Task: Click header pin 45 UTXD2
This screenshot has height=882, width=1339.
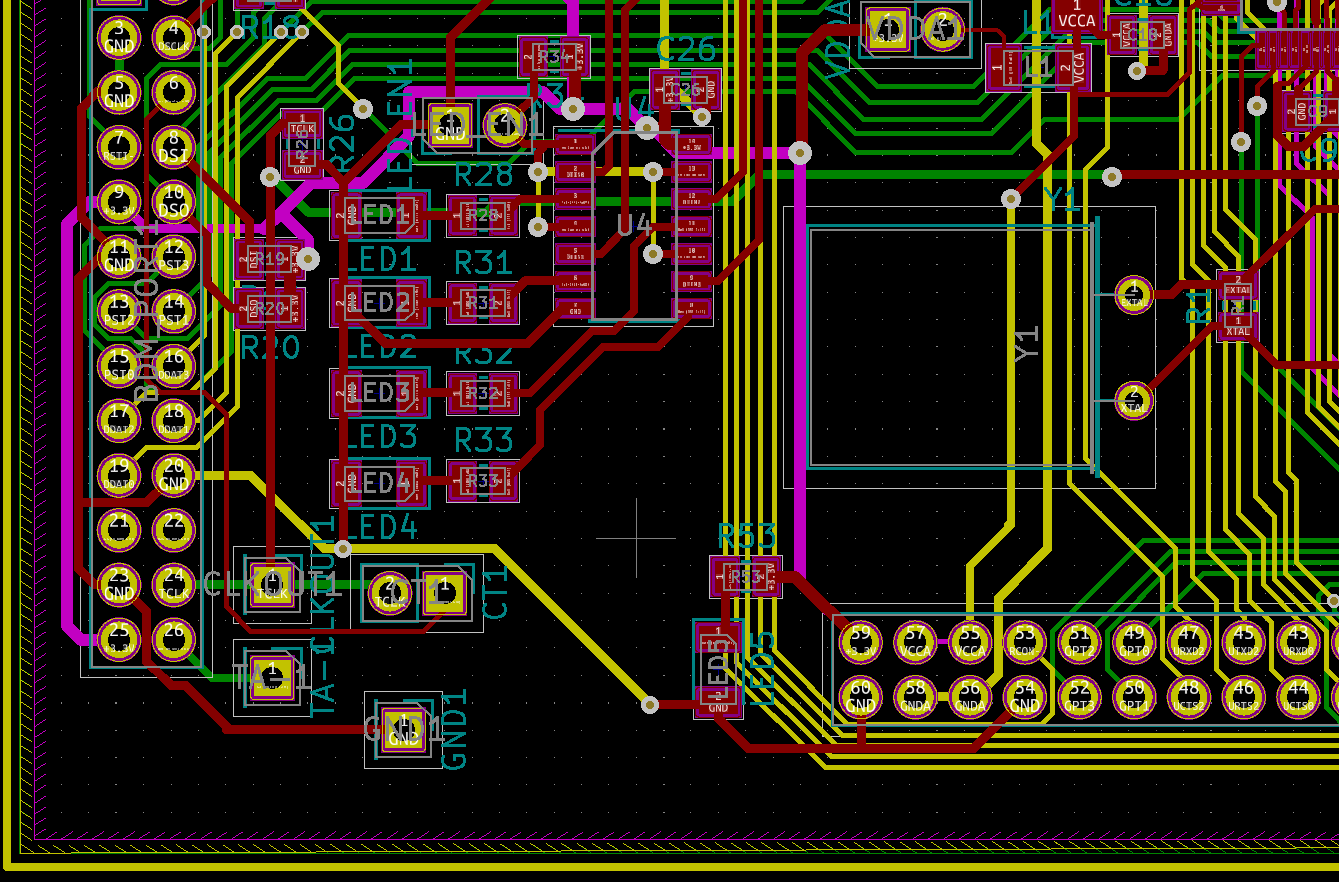Action: tap(1243, 641)
